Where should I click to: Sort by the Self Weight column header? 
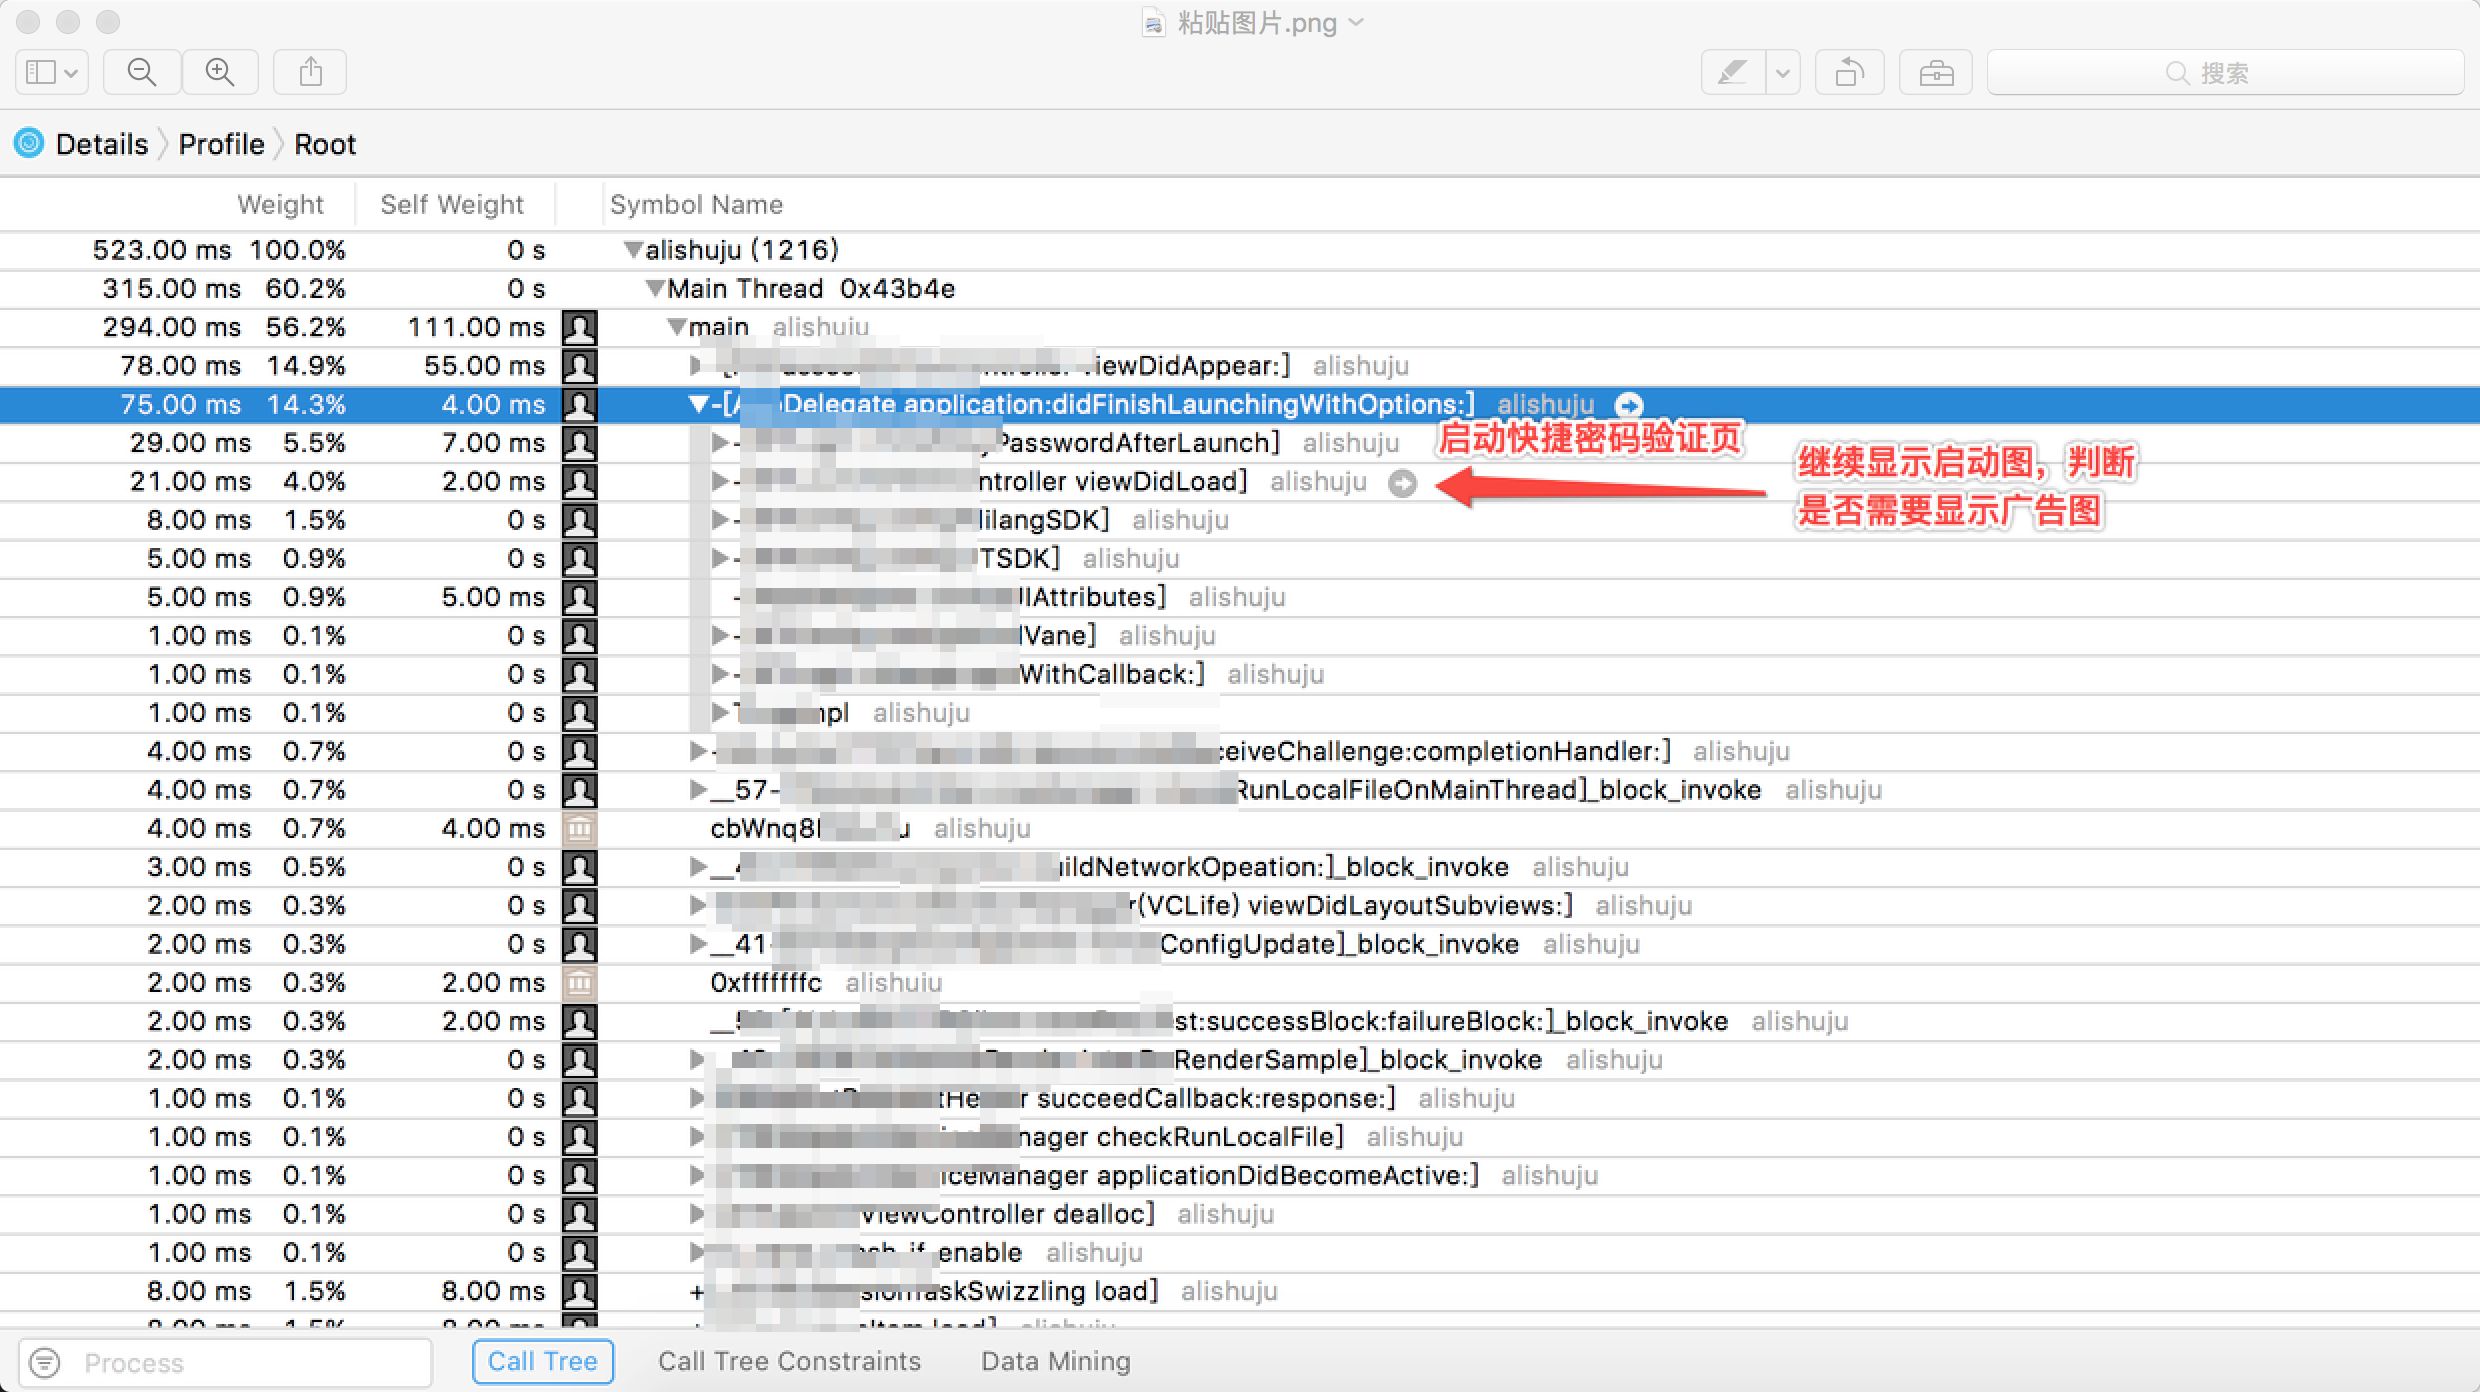(452, 204)
